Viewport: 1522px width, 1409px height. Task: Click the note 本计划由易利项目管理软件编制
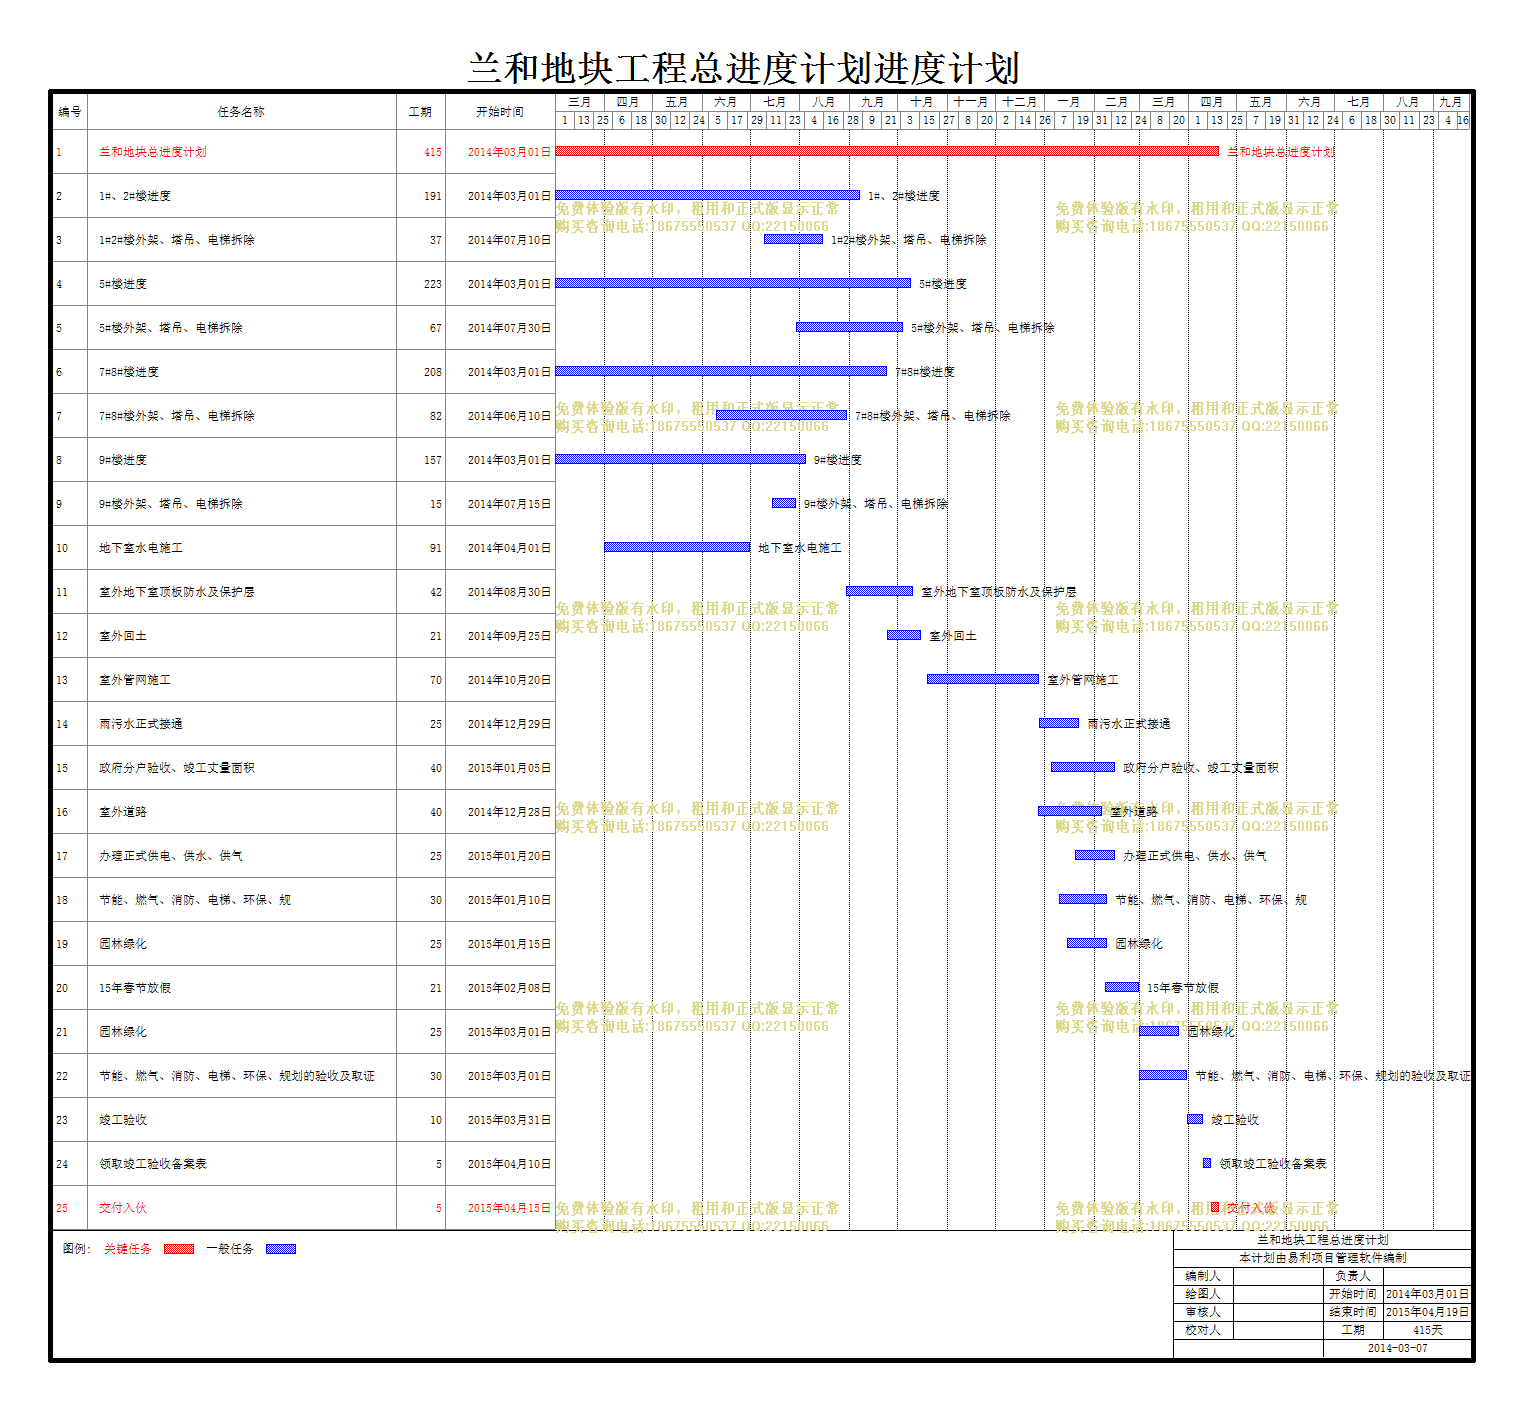1323,1258
